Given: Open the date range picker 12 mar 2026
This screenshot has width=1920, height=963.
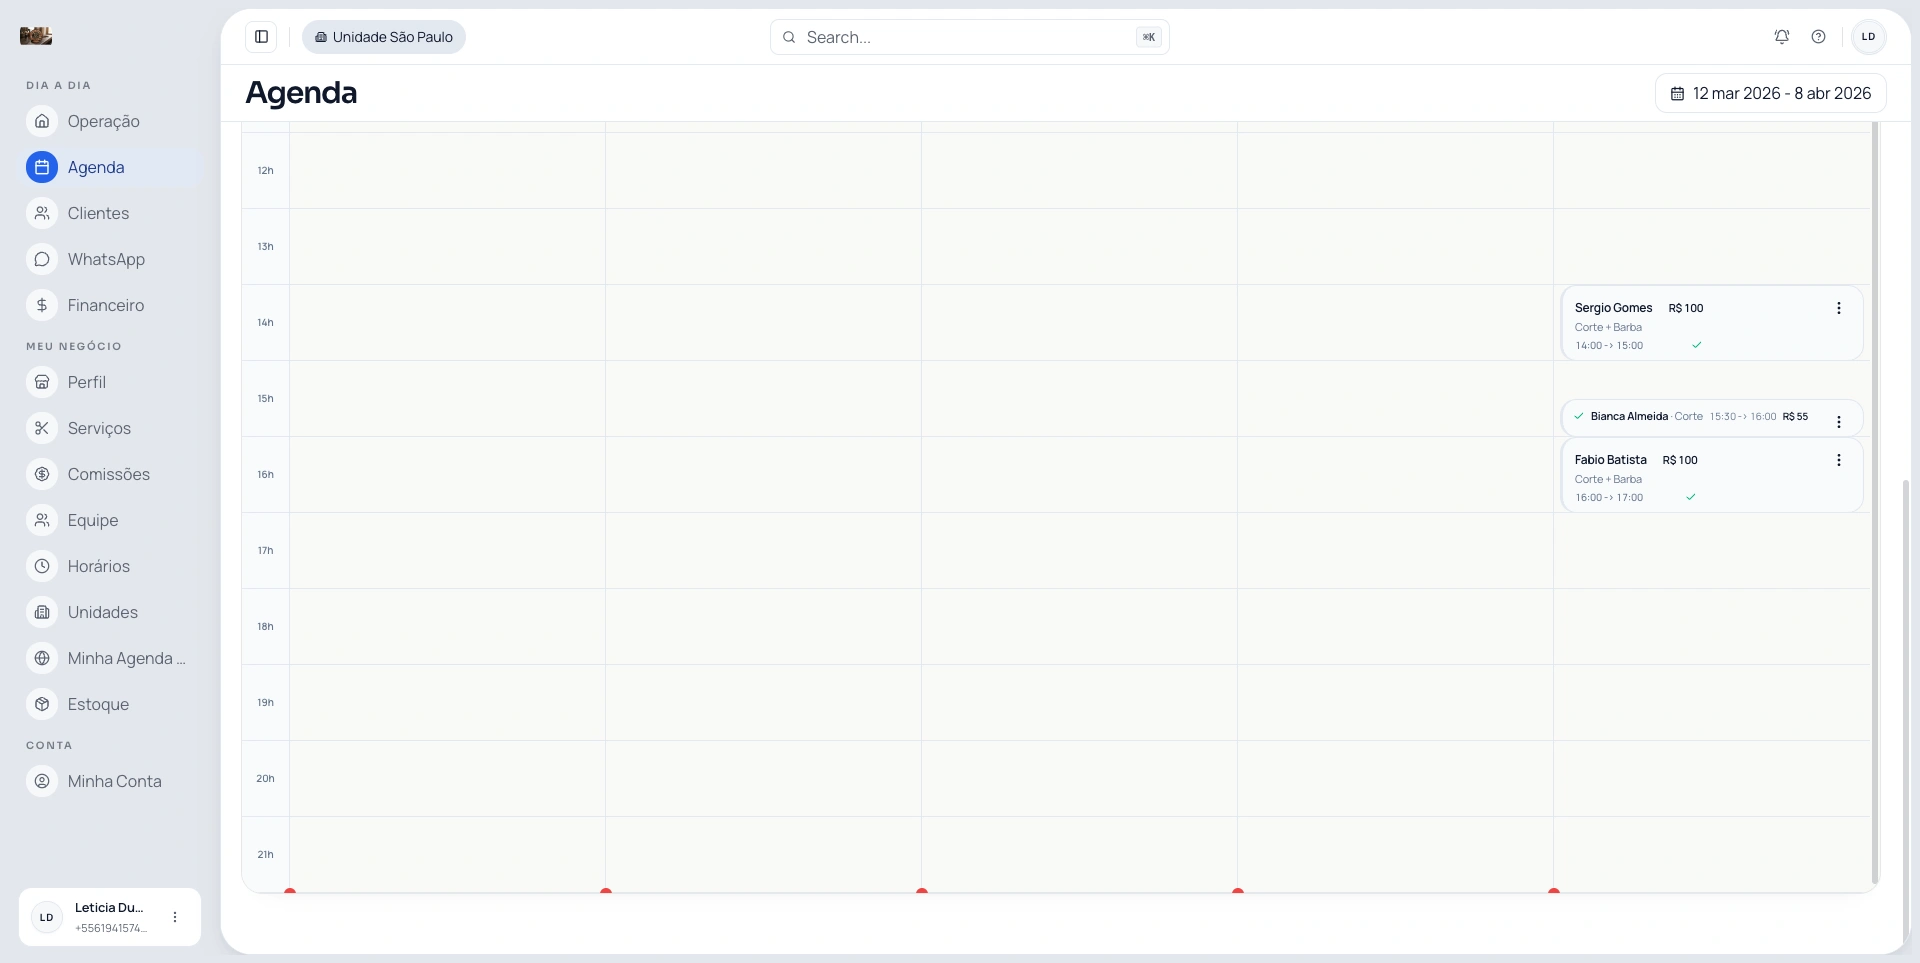Looking at the screenshot, I should (x=1770, y=93).
